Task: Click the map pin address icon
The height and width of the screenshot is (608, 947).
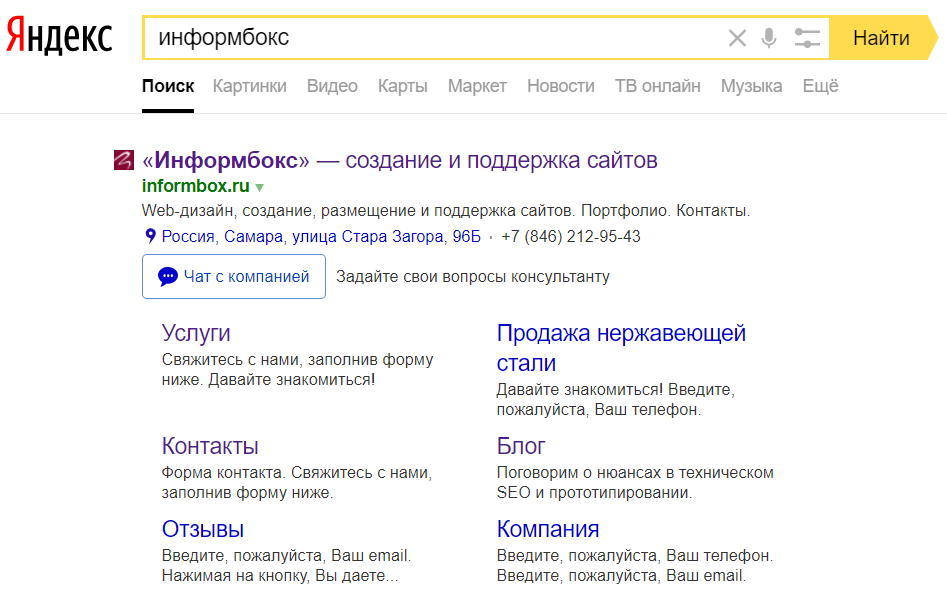Action: (150, 235)
